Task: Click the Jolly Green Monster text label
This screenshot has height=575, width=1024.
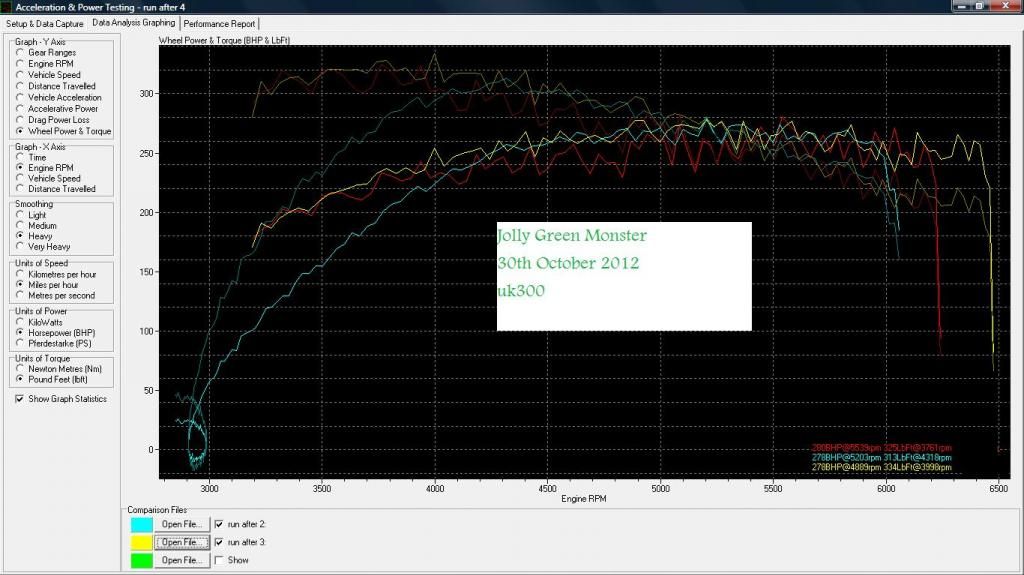Action: [572, 237]
